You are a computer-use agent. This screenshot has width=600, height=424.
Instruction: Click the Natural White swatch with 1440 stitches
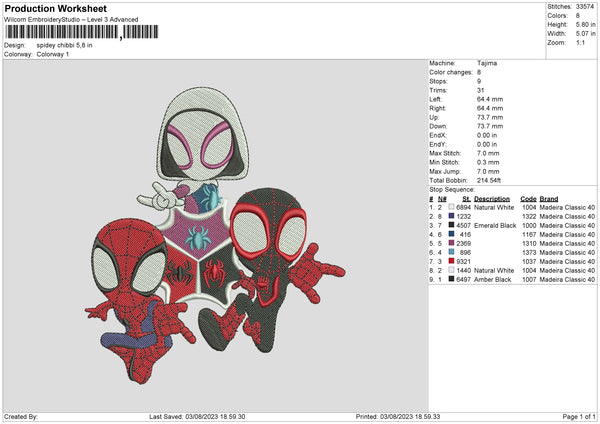click(x=451, y=270)
